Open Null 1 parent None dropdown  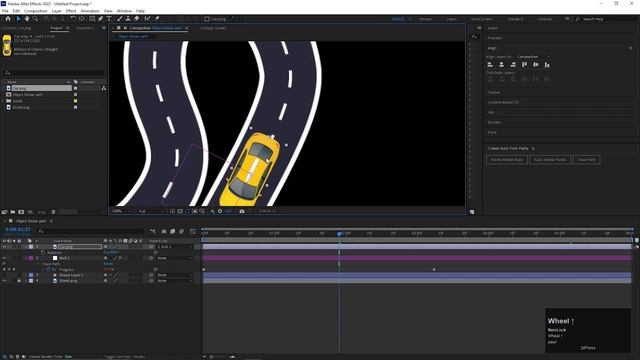[x=175, y=258]
